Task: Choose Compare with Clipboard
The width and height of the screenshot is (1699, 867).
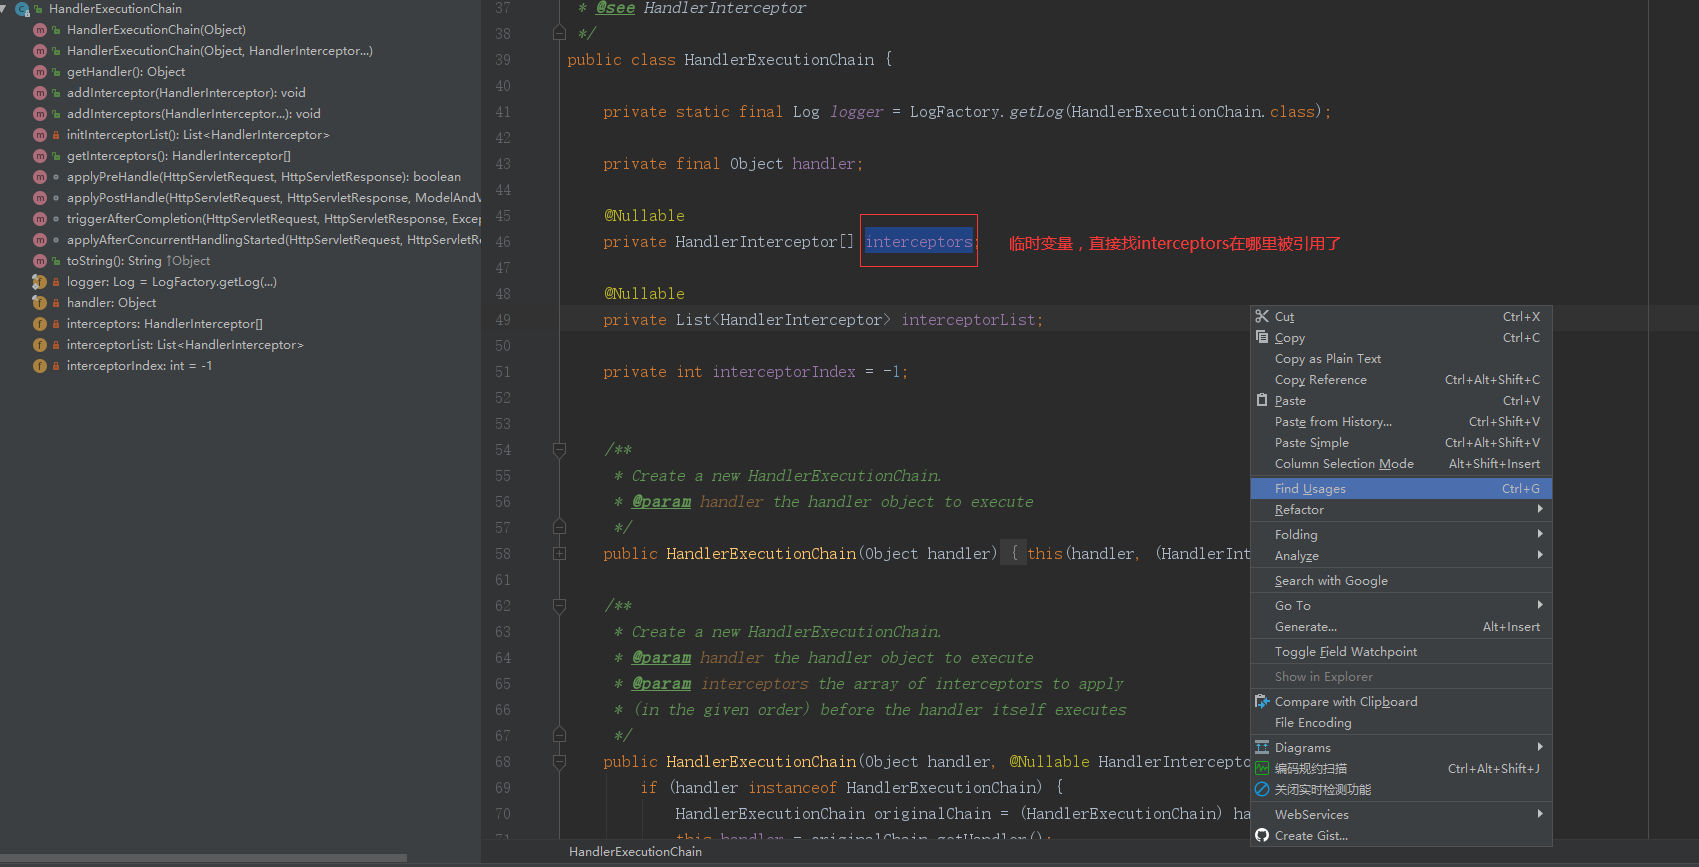Action: point(1401,702)
